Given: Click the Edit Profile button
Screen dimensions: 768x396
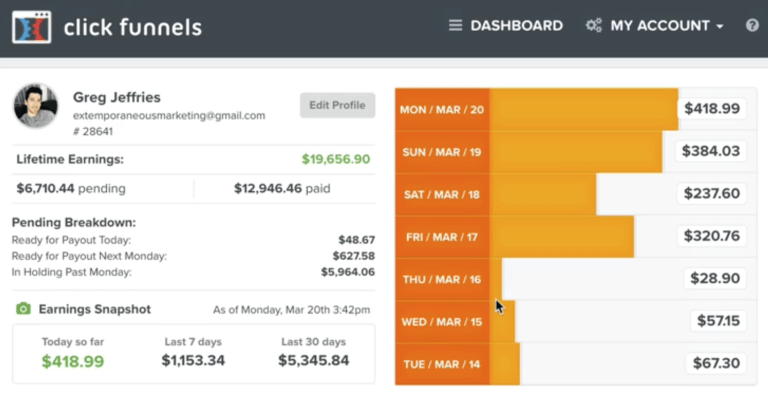Looking at the screenshot, I should click(337, 105).
